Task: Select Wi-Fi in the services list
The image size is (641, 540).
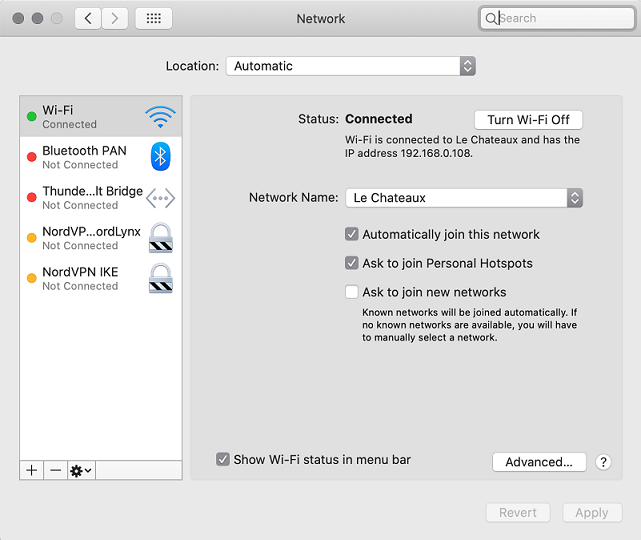Action: (101, 117)
